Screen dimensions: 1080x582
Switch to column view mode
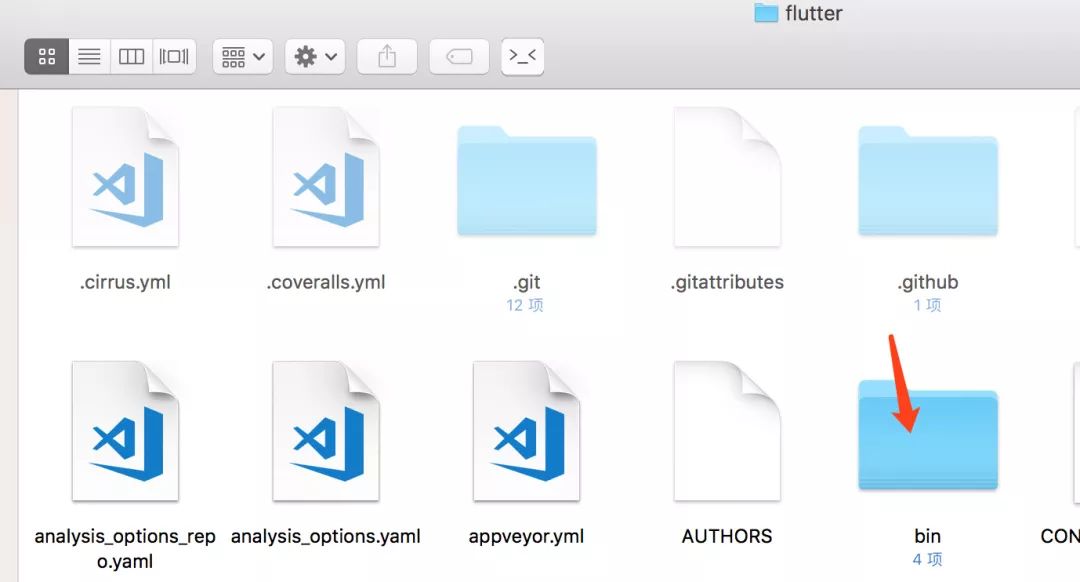point(131,56)
